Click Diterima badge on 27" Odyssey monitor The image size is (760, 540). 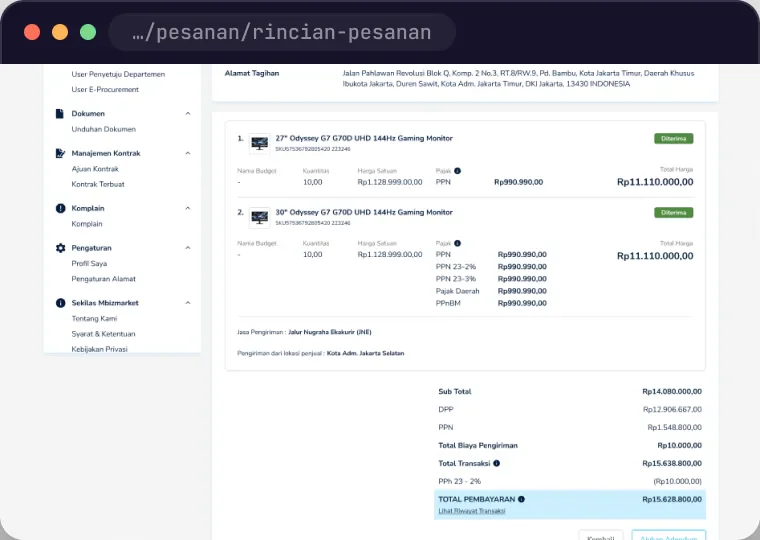tap(674, 139)
